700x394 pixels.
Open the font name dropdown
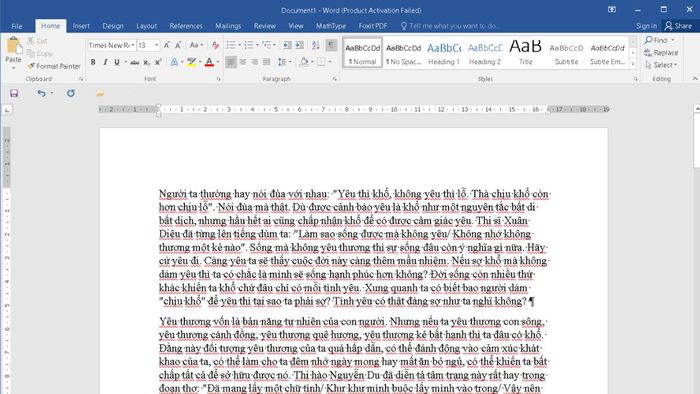(x=133, y=45)
